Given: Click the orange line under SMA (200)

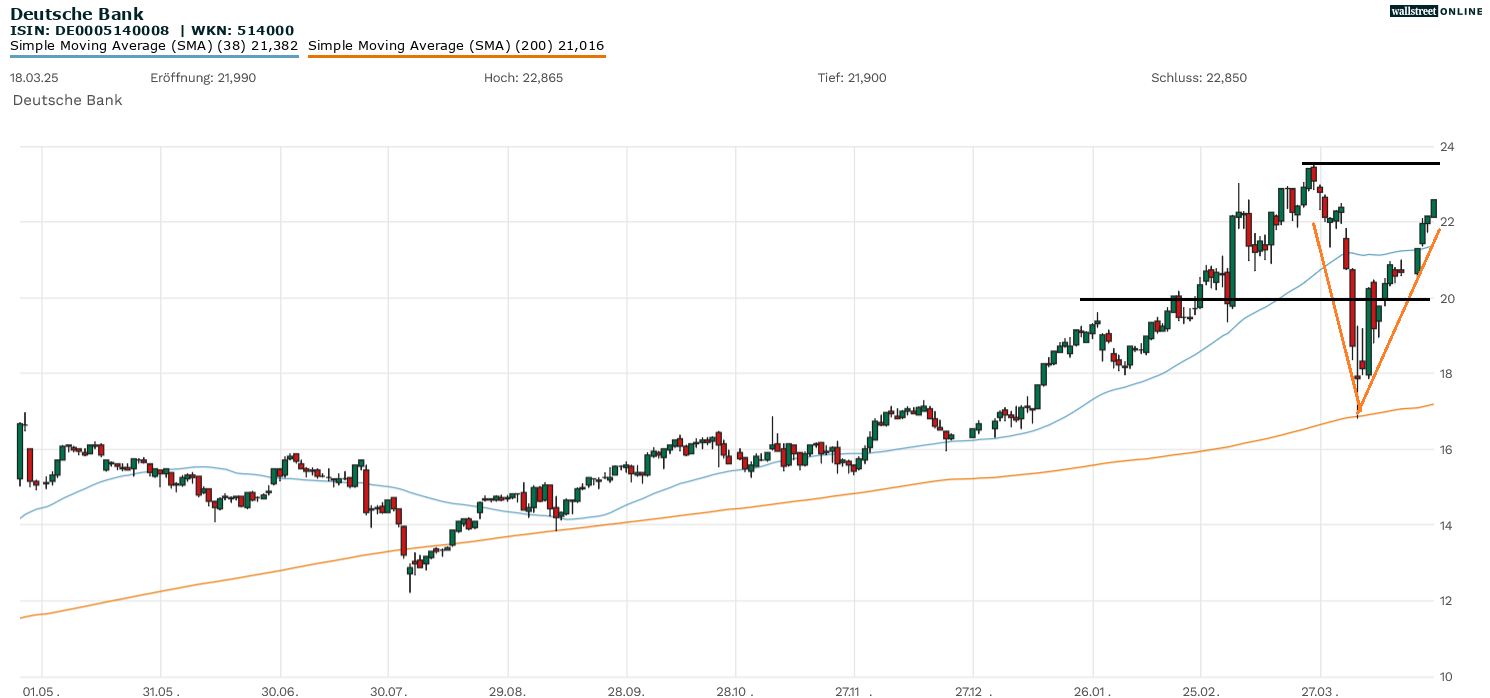Looking at the screenshot, I should point(456,56).
